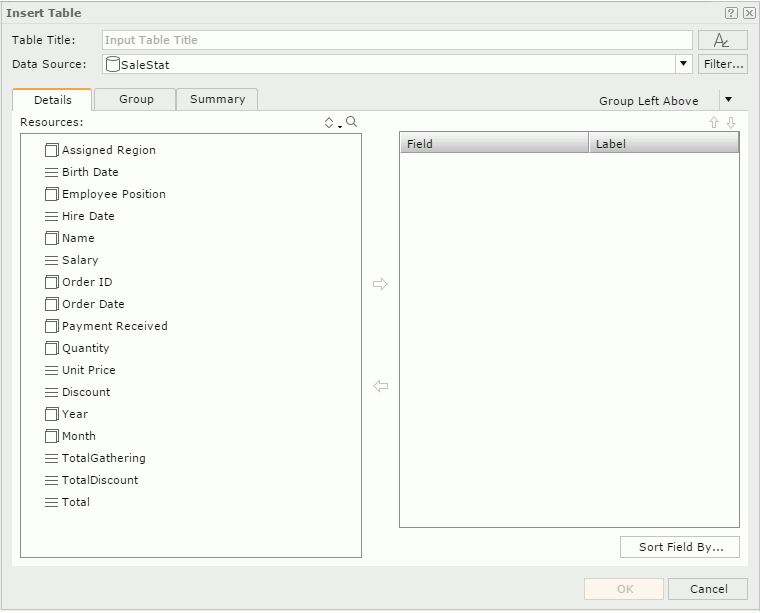Cancel the Insert Table dialog
This screenshot has height=613, width=760.
click(x=708, y=589)
